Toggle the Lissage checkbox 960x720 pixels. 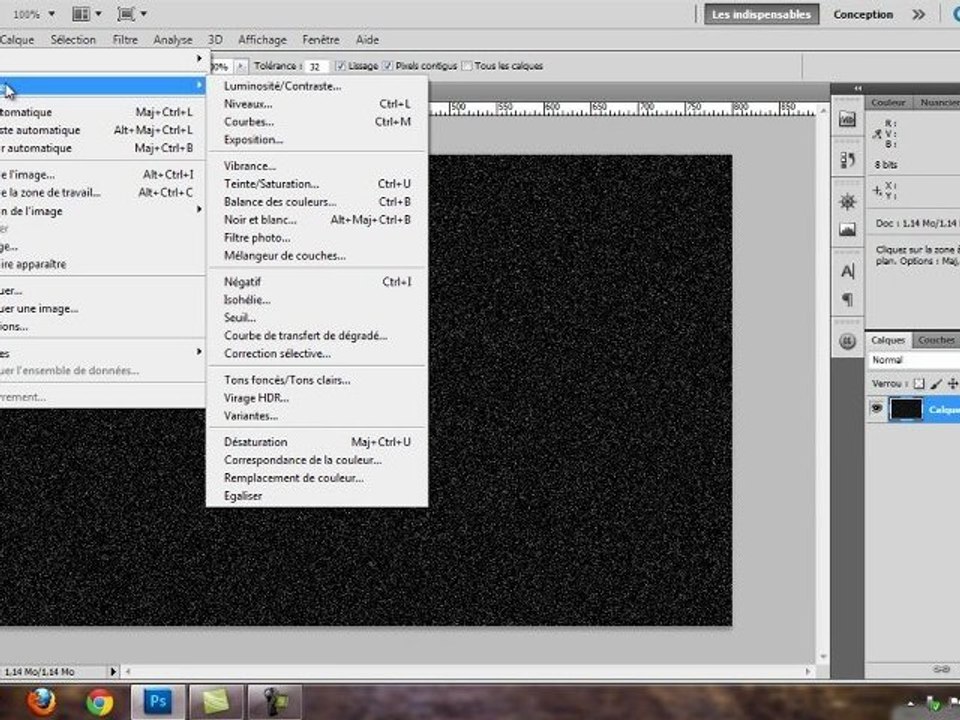[341, 66]
